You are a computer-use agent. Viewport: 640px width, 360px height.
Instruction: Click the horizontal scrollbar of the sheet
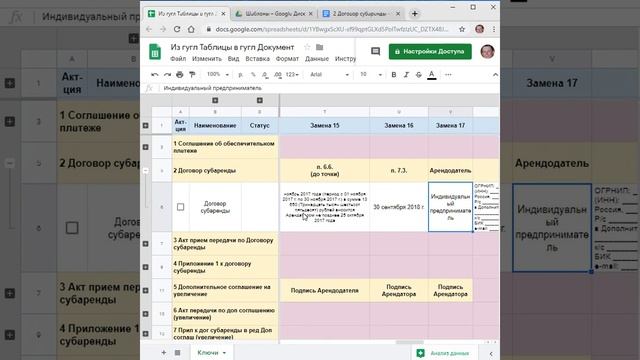pos(410,342)
